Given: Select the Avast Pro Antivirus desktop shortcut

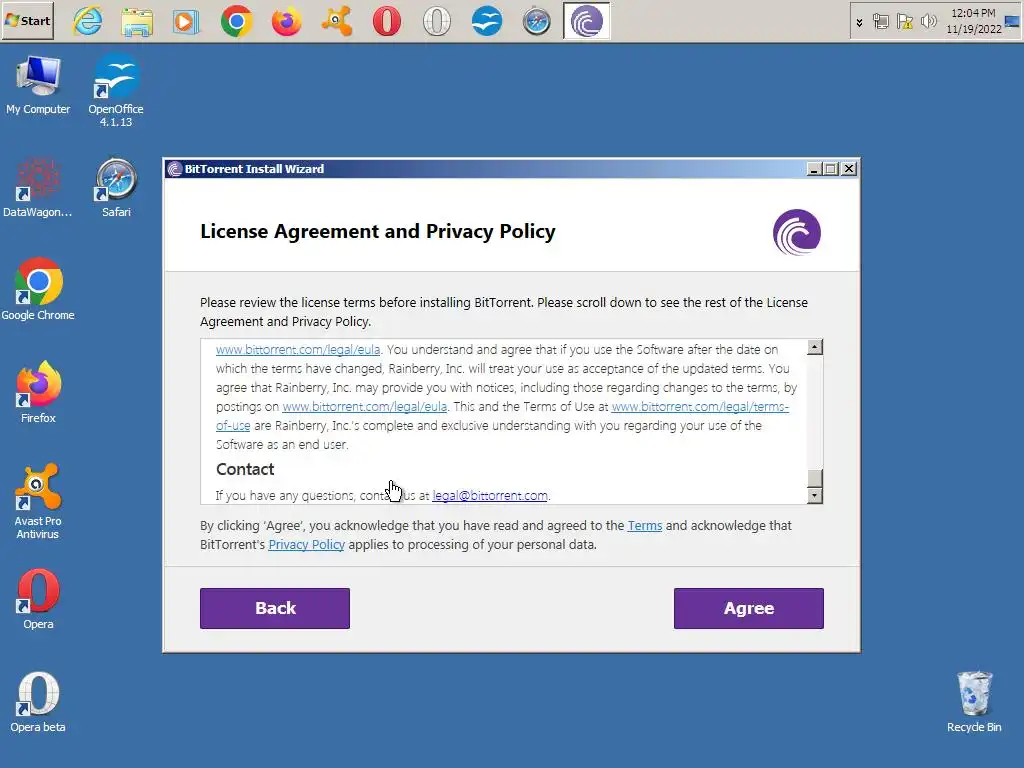Looking at the screenshot, I should point(38,502).
